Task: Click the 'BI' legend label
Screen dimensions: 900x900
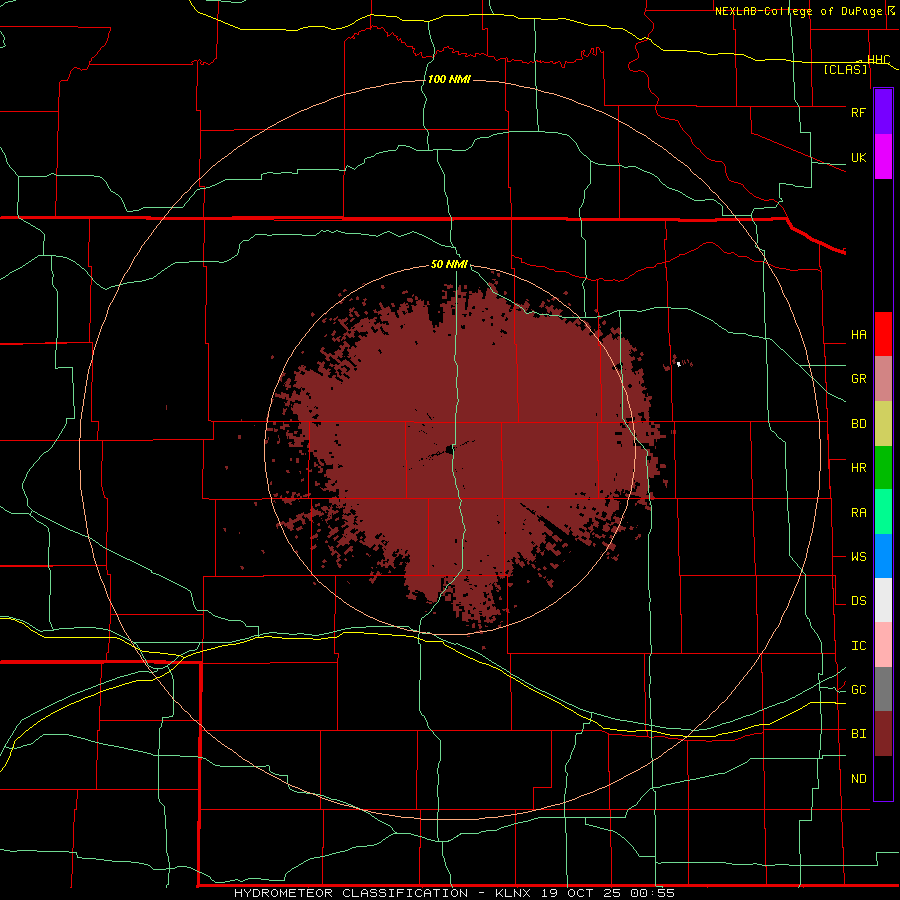Action: click(x=858, y=734)
